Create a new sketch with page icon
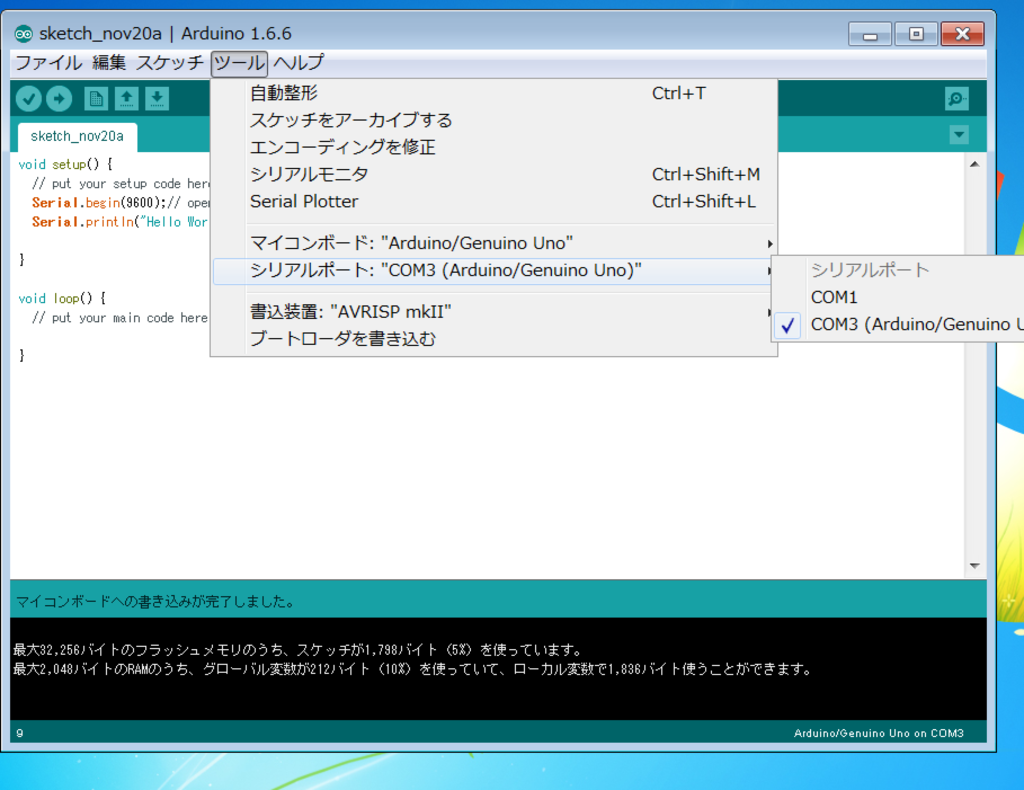The width and height of the screenshot is (1024, 790). pos(96,99)
